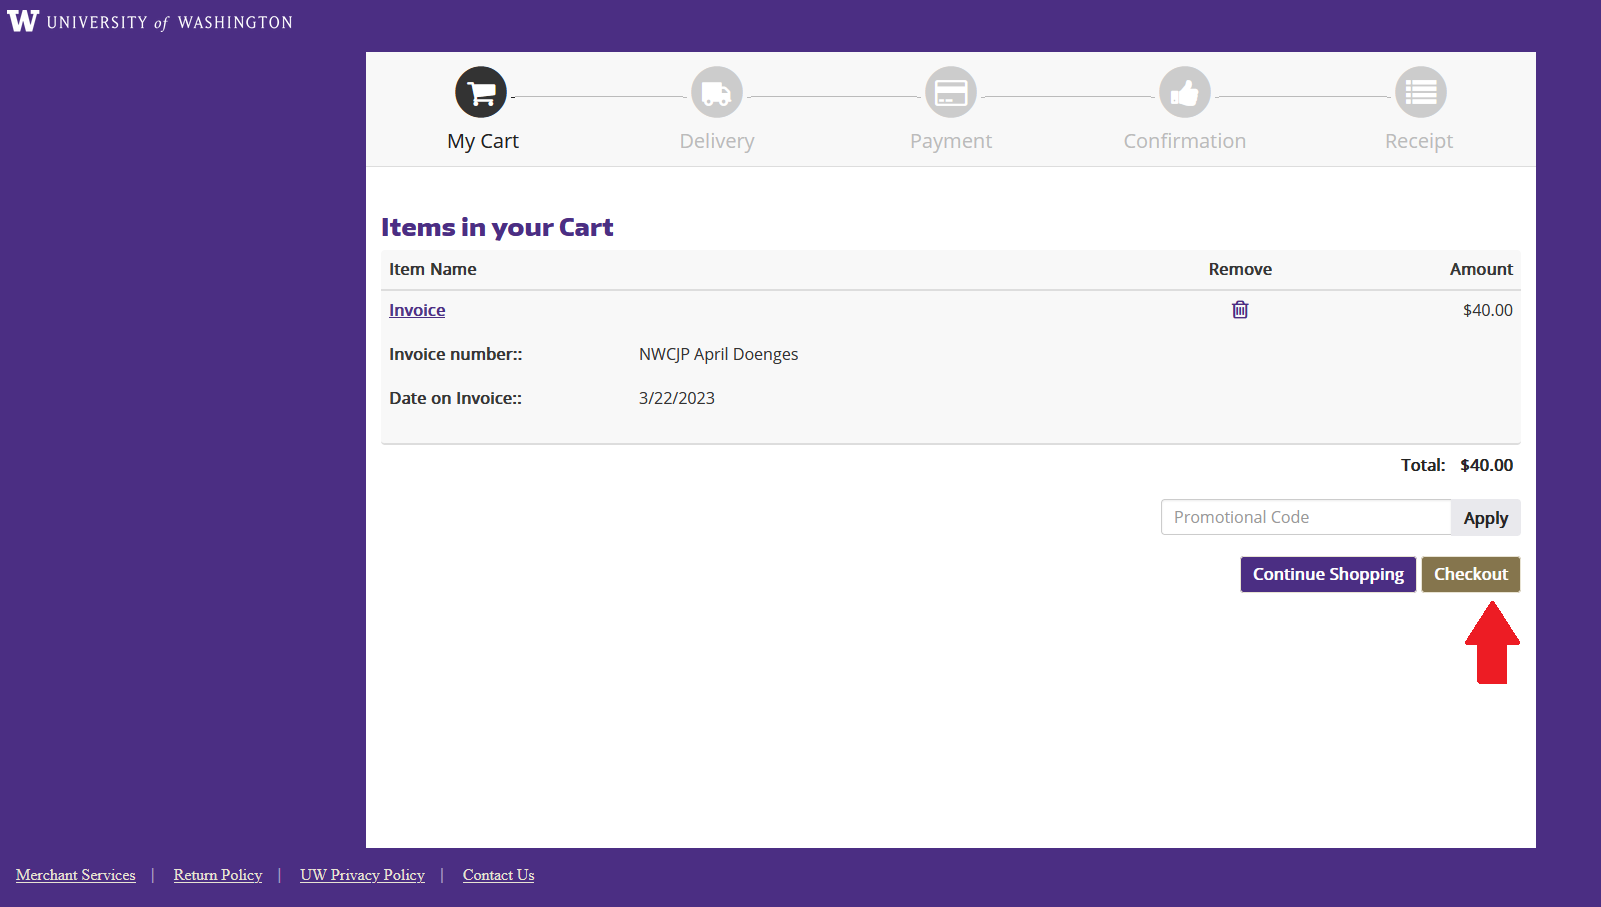The image size is (1601, 907).
Task: Click the University of Washington header text
Action: 170,22
